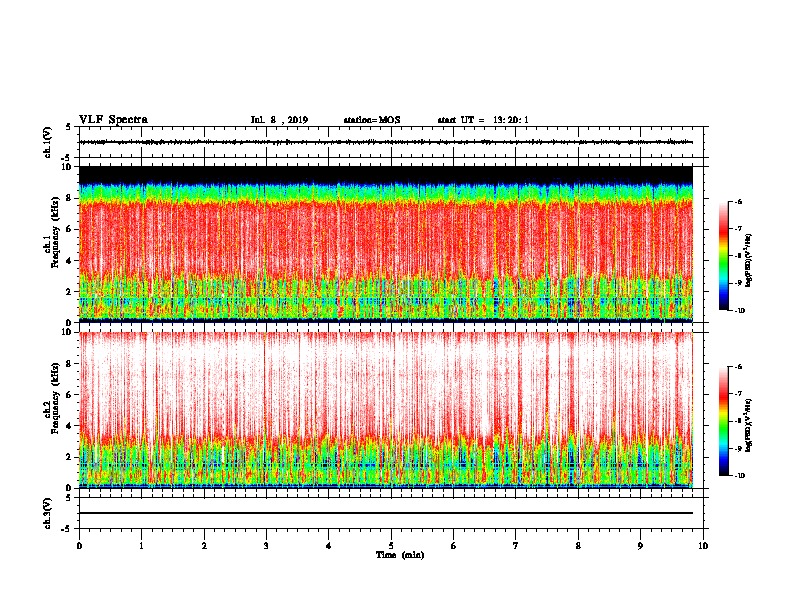This screenshot has width=792, height=612.
Task: Click time axis tick label "6"
Action: [454, 546]
